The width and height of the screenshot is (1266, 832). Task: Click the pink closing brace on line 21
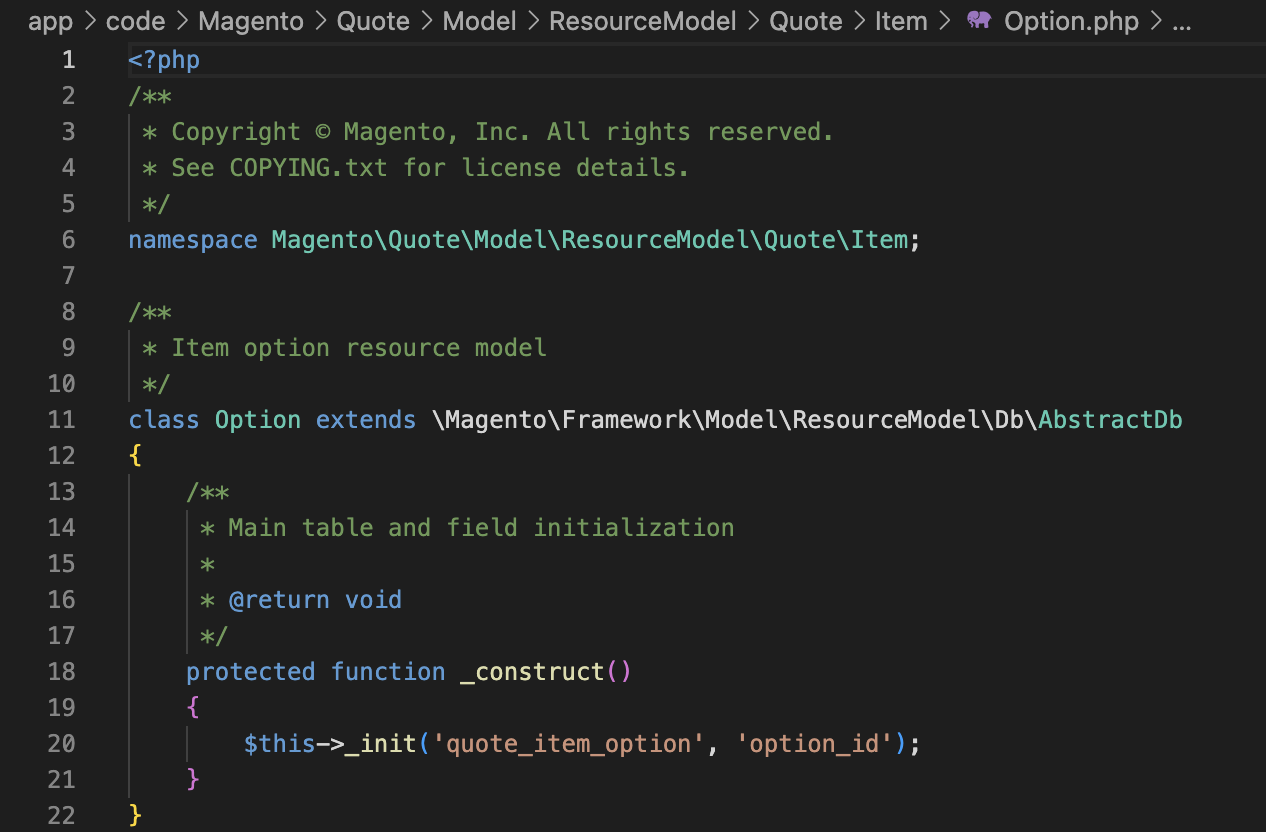click(194, 780)
